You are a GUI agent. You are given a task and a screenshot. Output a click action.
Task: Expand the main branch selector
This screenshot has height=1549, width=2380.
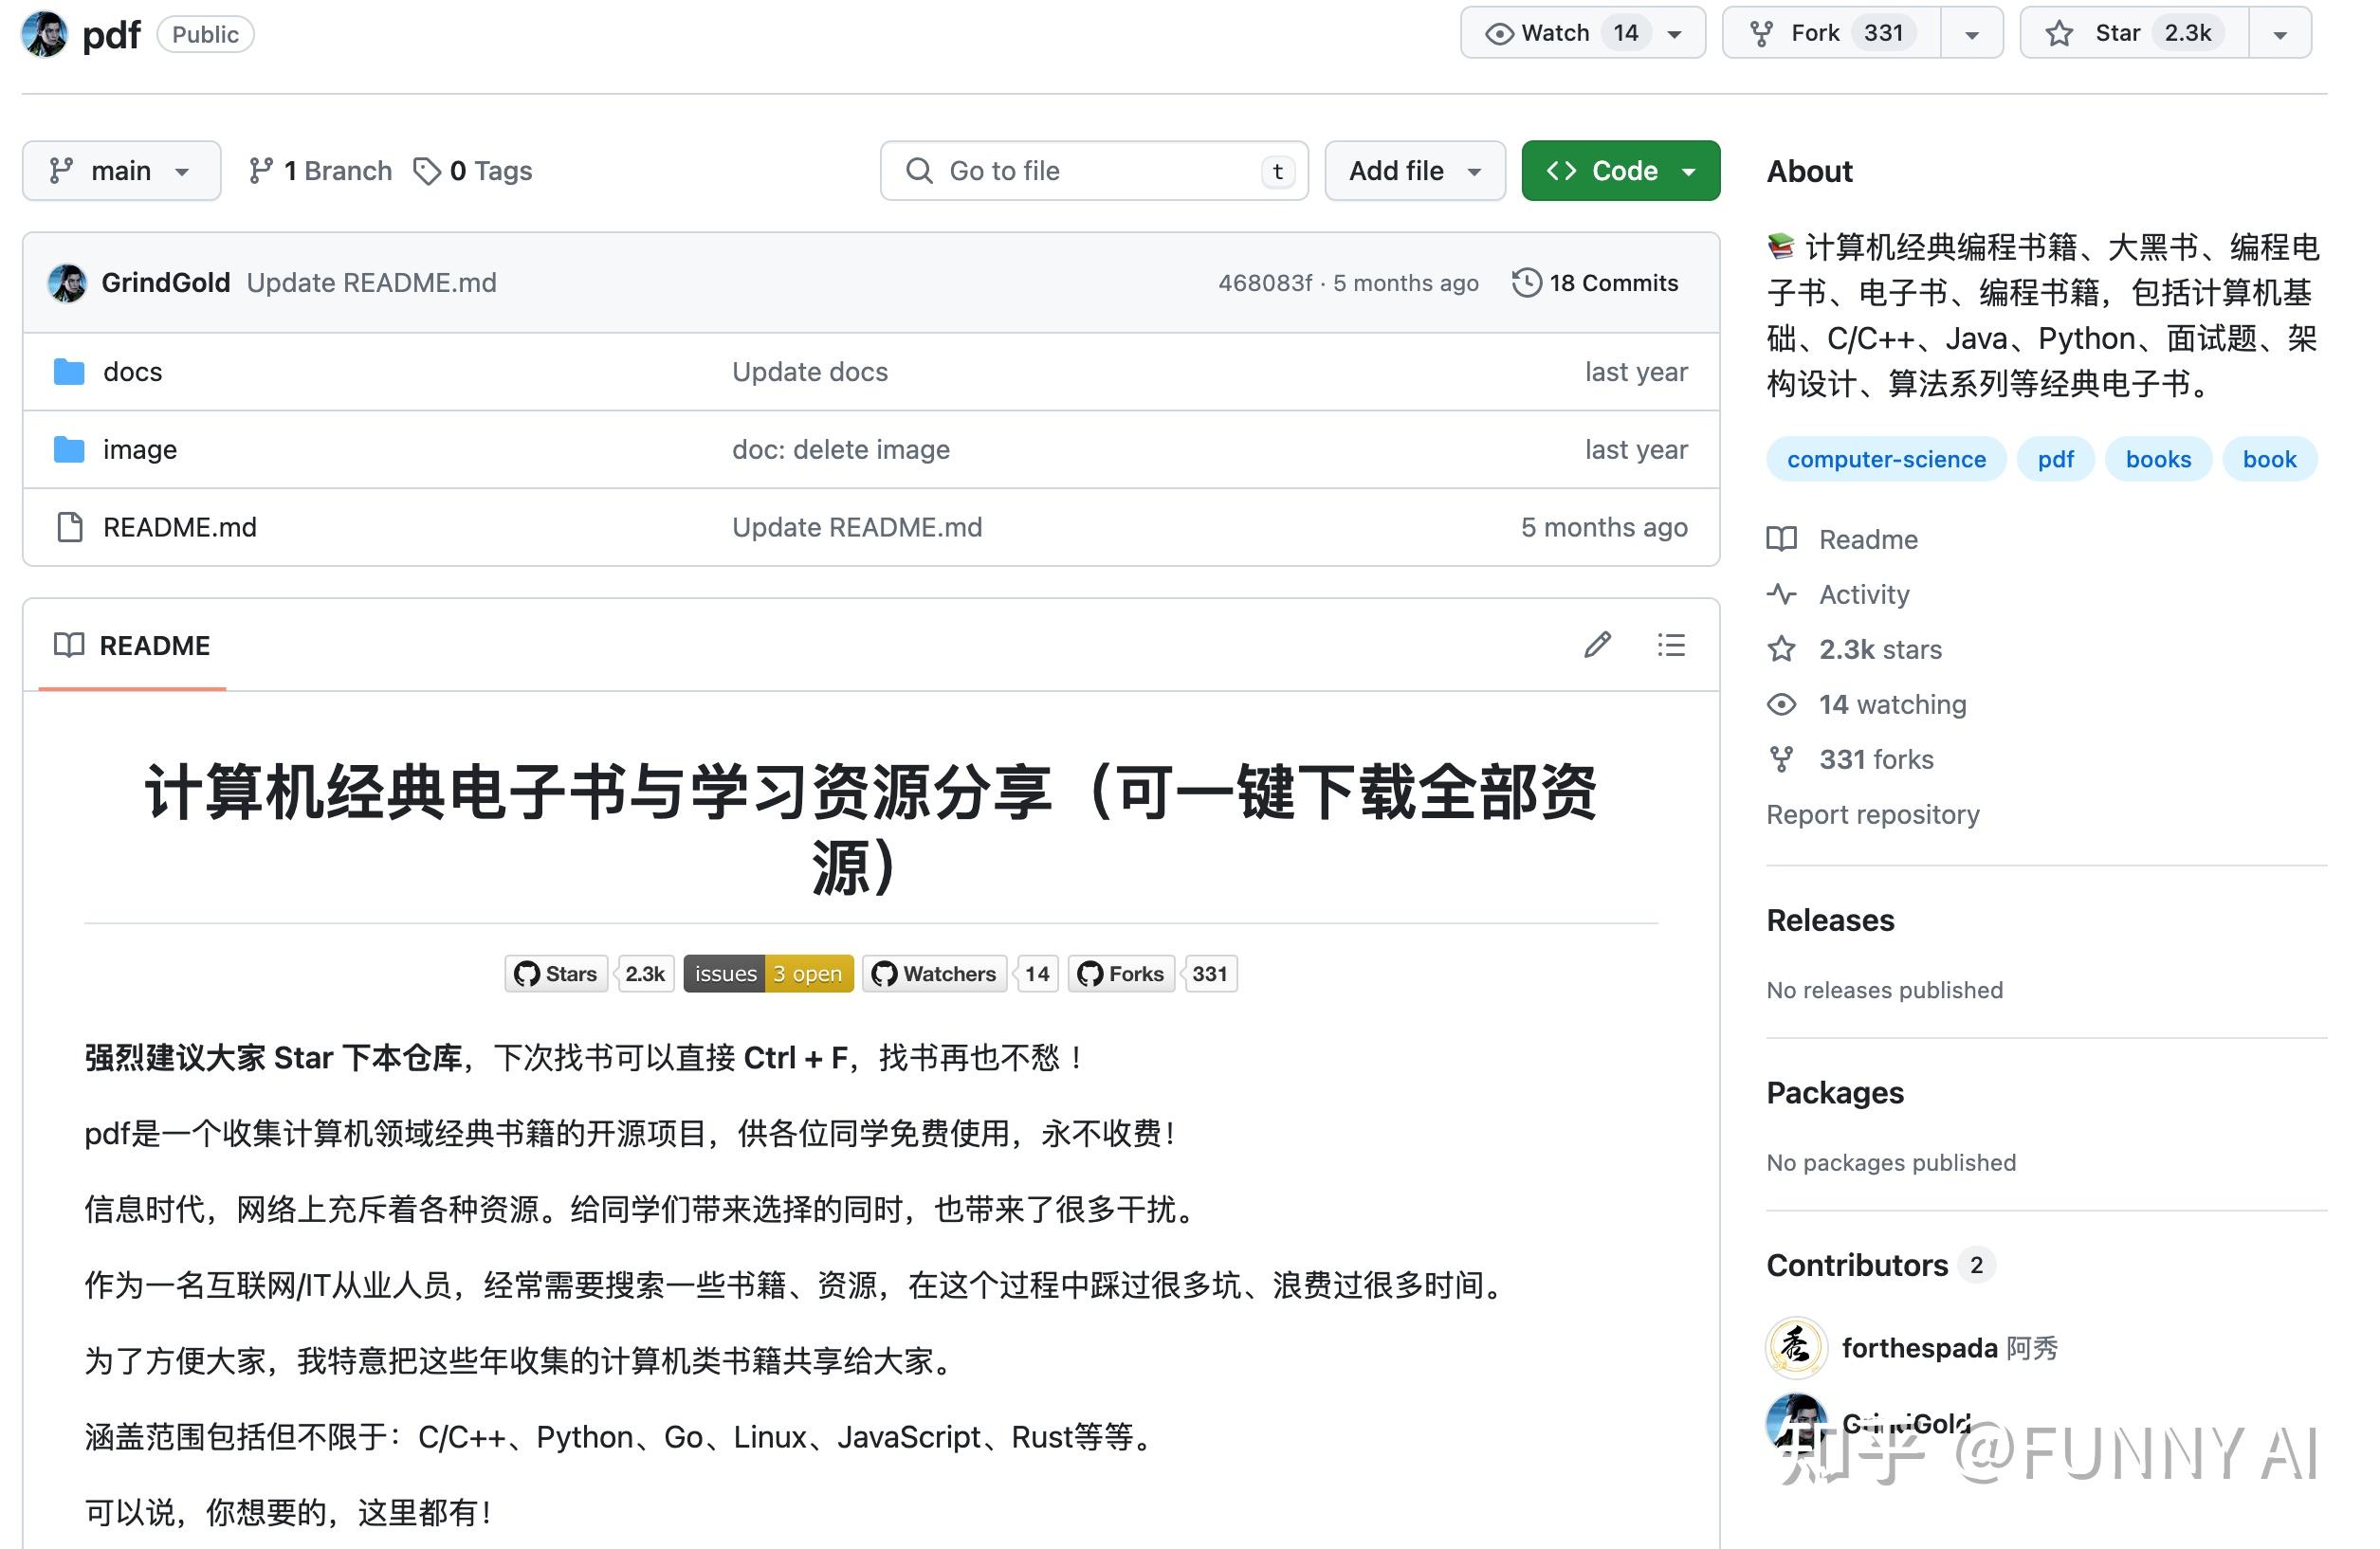121,170
